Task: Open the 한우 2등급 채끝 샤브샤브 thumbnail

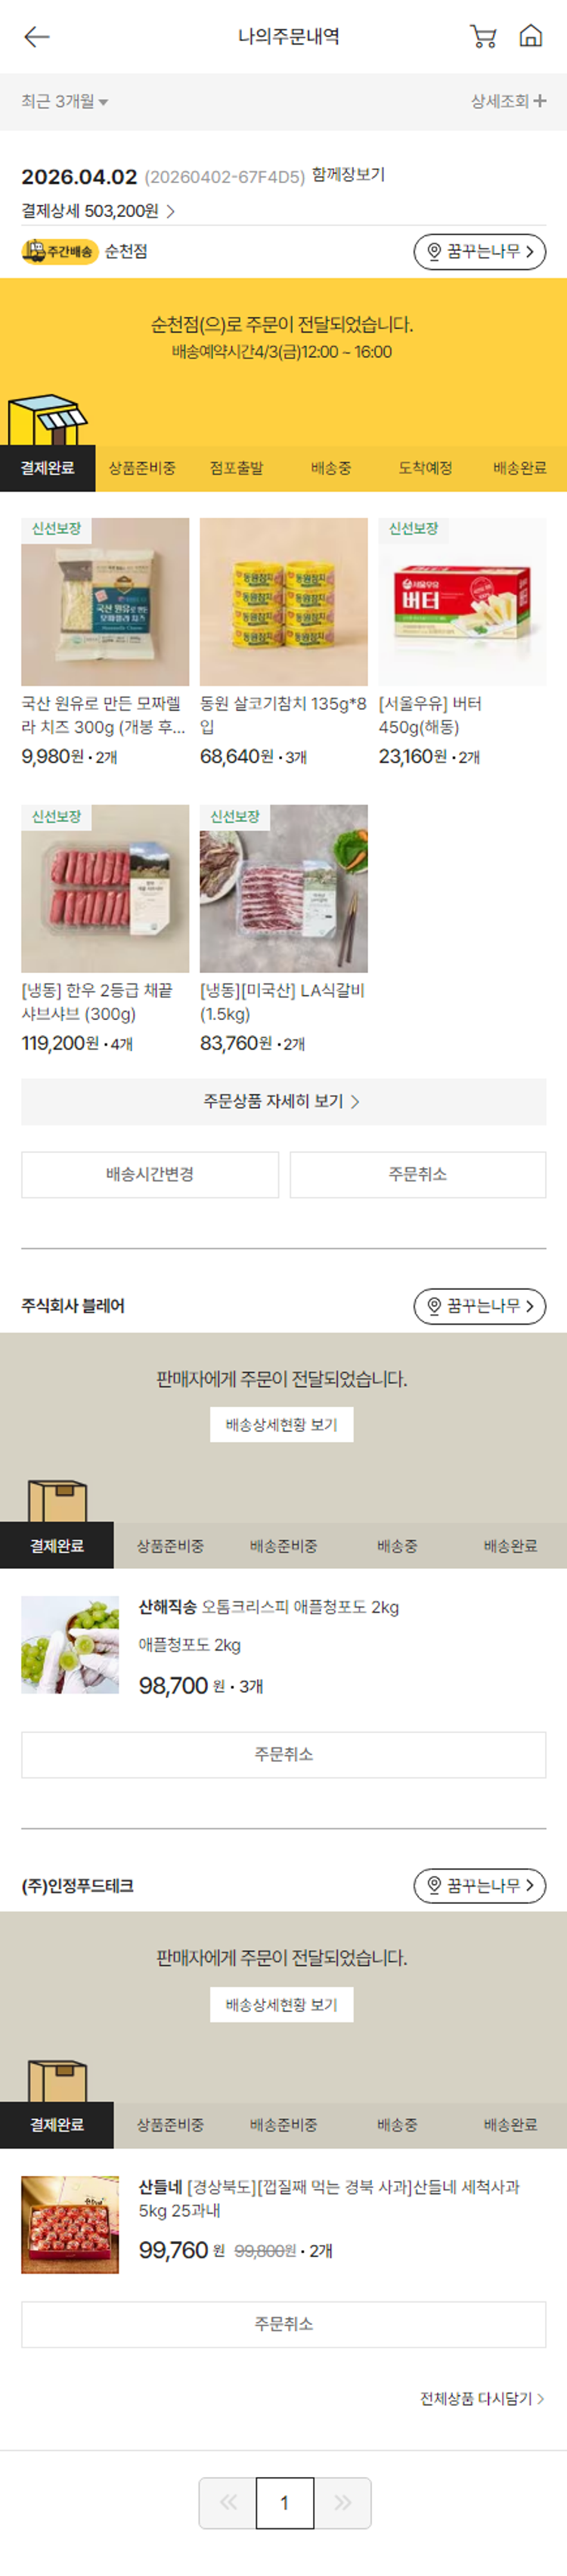Action: [105, 889]
